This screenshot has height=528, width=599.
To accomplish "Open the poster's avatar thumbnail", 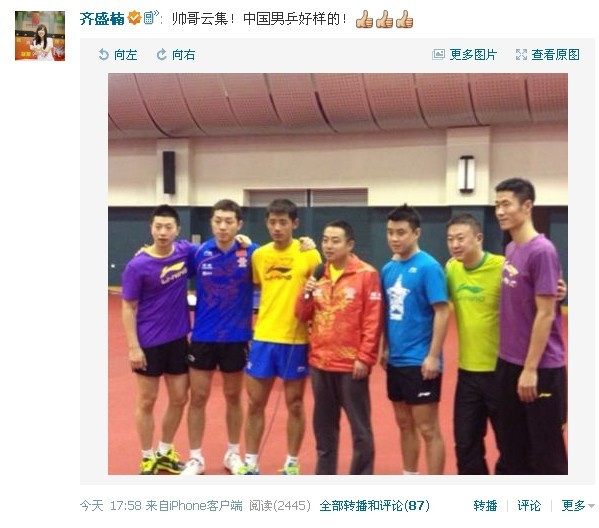I will 40,36.
